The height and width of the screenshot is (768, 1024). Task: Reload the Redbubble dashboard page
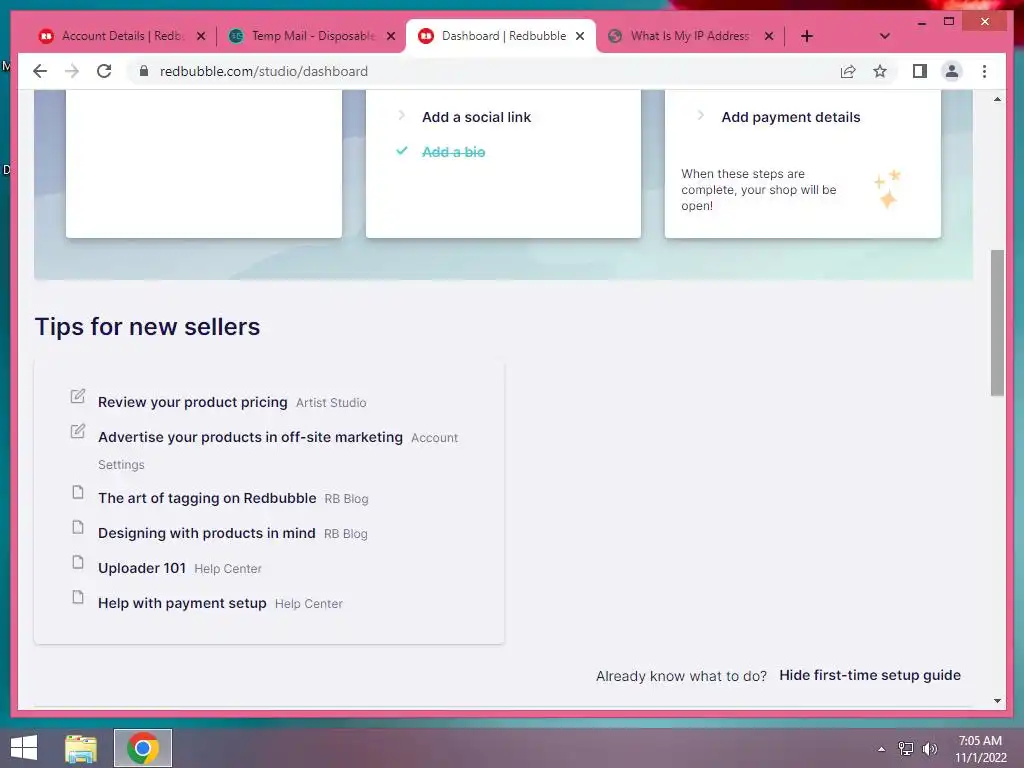point(104,71)
